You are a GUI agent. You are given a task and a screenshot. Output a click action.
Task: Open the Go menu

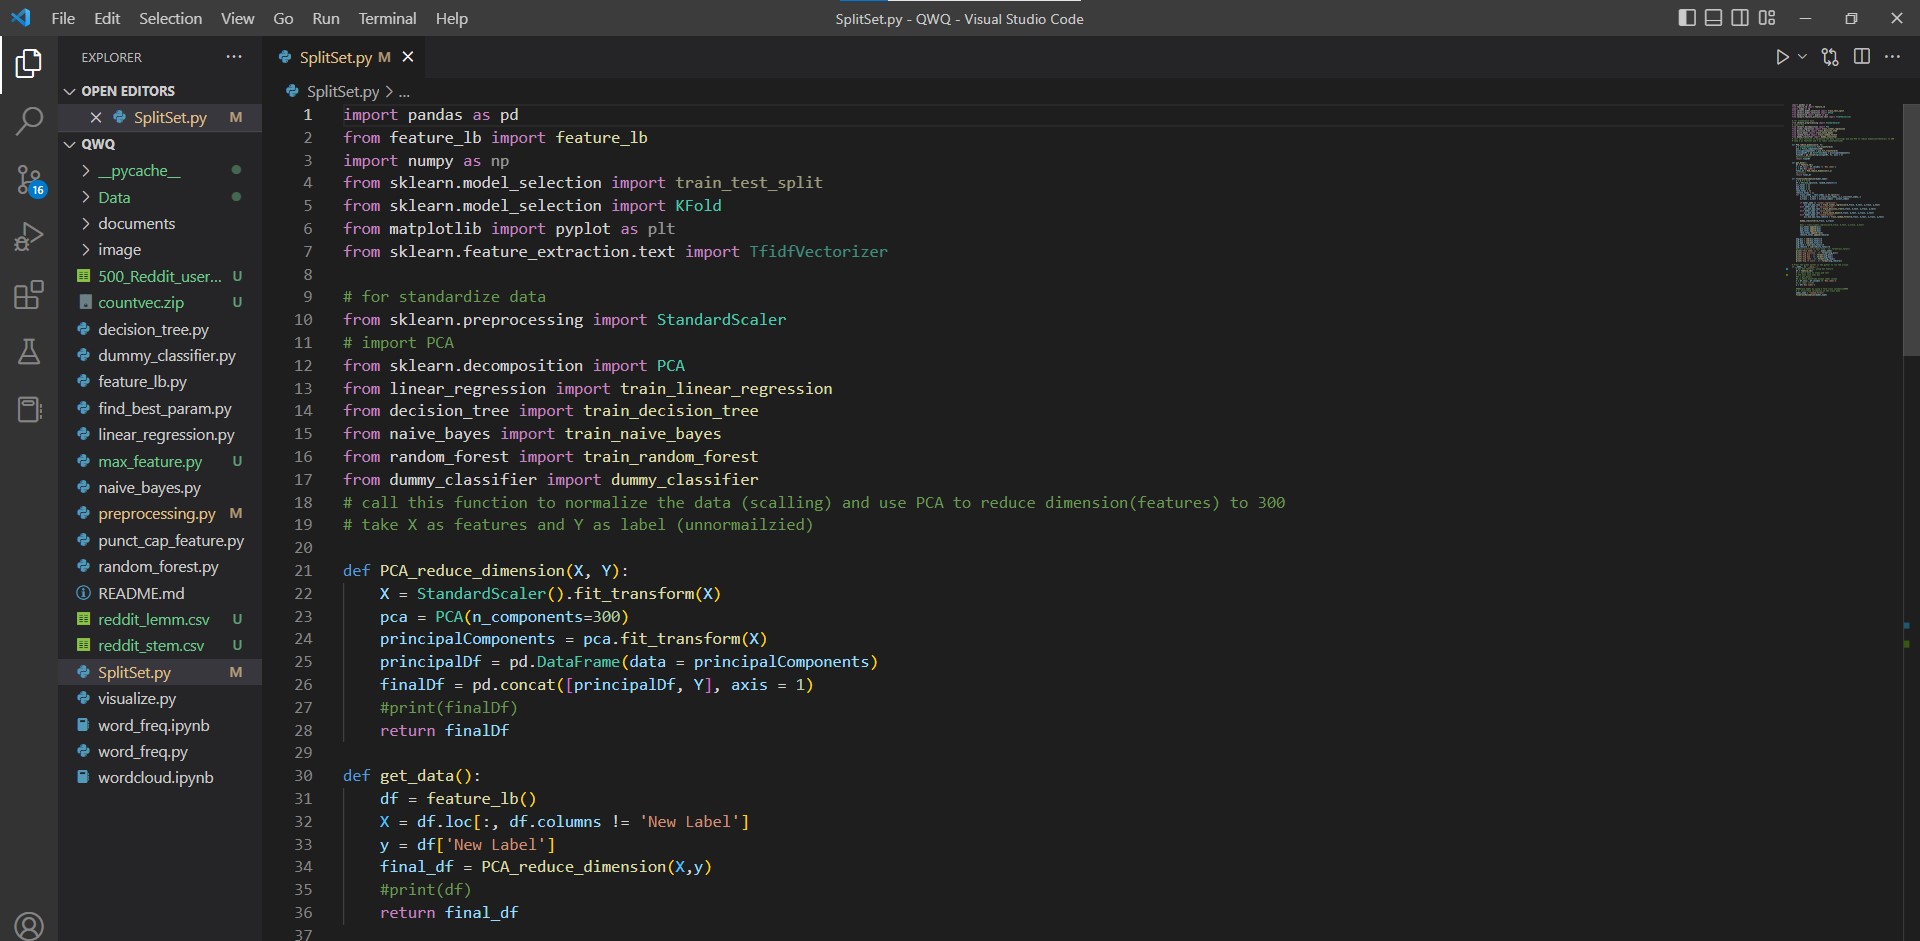tap(283, 18)
